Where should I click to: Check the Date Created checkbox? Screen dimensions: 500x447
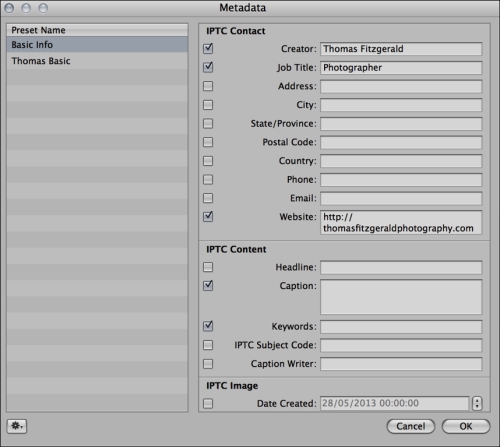[208, 403]
